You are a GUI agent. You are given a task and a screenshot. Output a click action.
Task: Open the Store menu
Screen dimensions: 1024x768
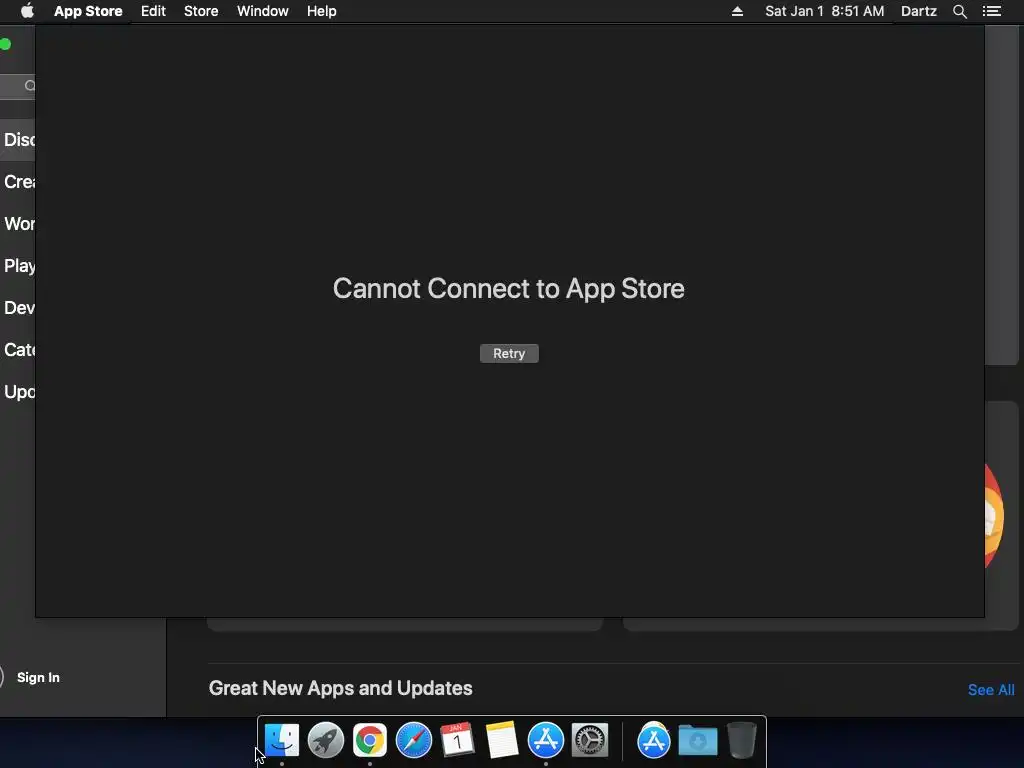point(201,11)
